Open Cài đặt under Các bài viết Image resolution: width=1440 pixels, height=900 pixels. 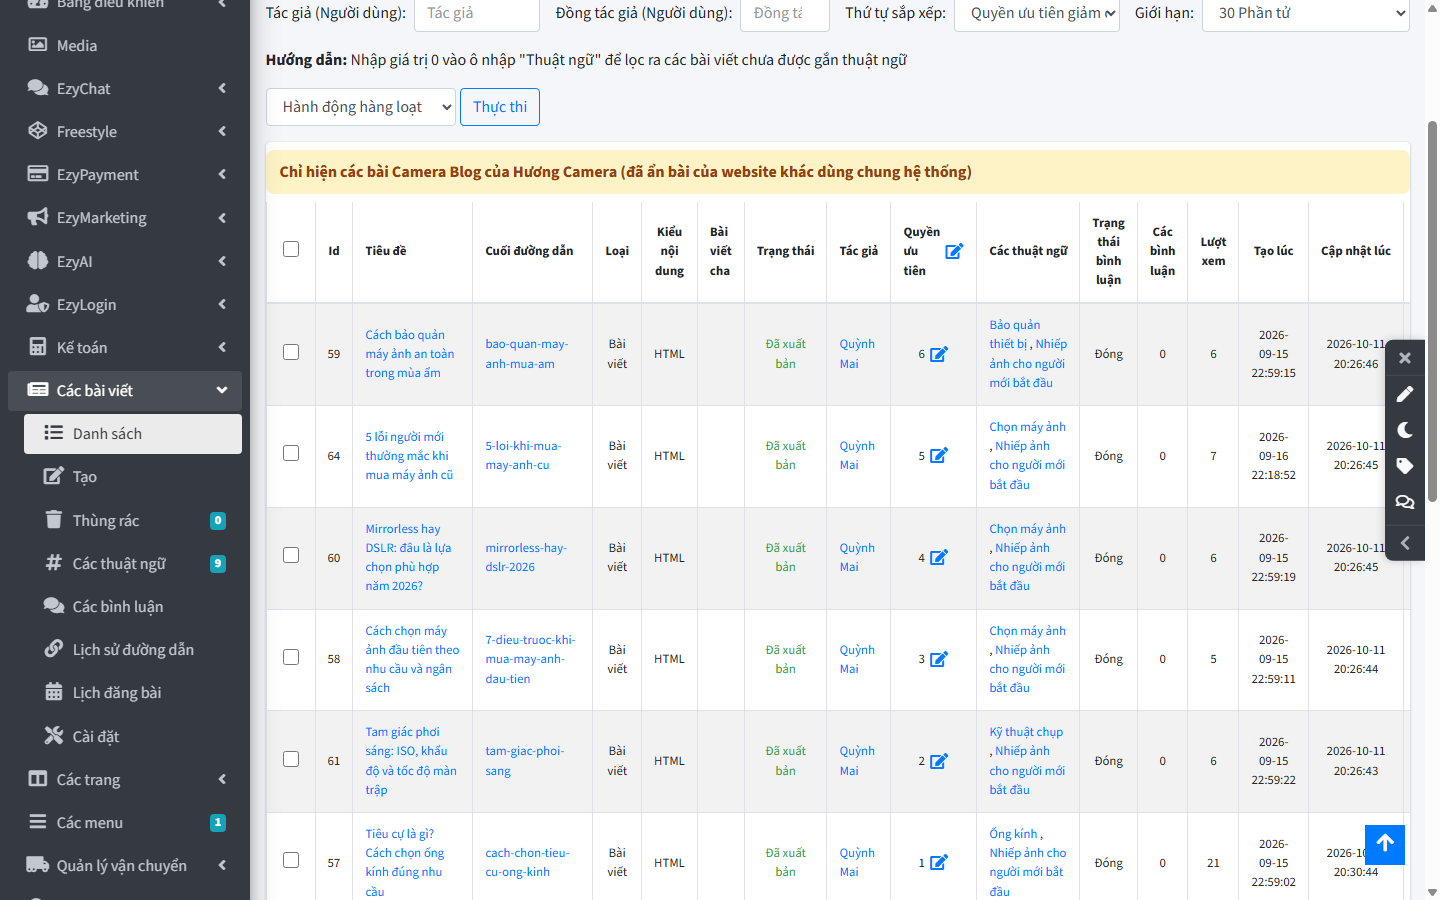pos(133,736)
